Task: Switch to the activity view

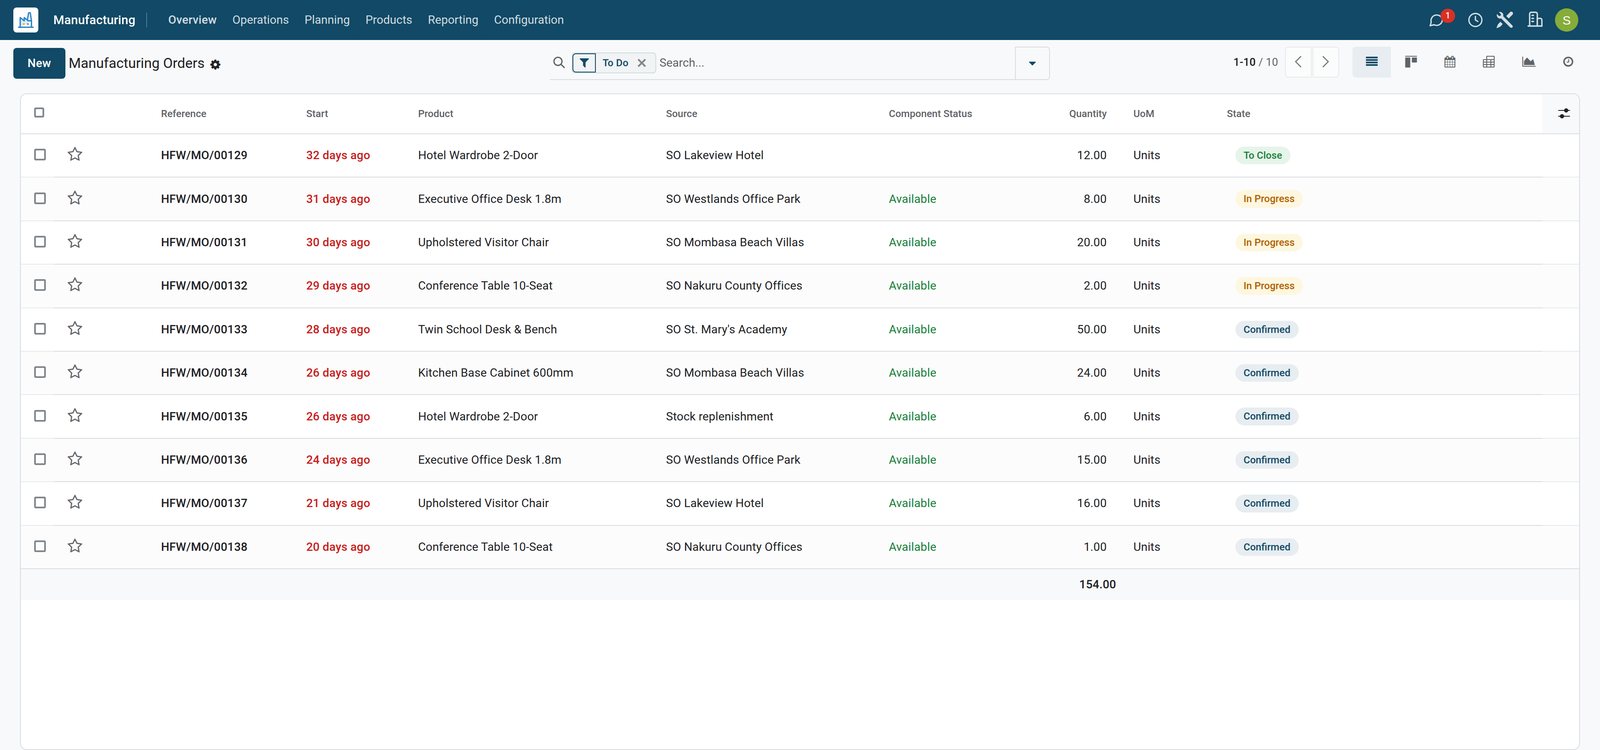Action: coord(1568,62)
